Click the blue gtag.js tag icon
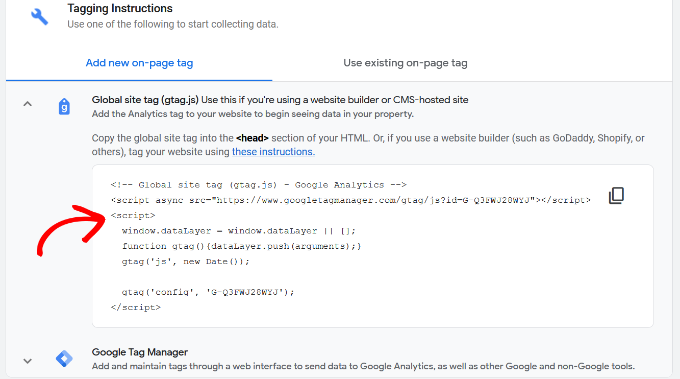This screenshot has width=680, height=379. point(64,106)
